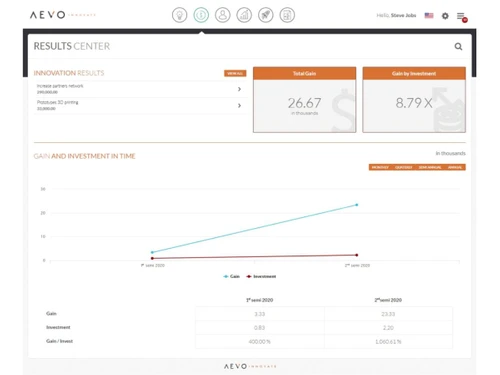Click the '3.33' Gain table cell
The width and height of the screenshot is (500, 375).
pos(260,314)
